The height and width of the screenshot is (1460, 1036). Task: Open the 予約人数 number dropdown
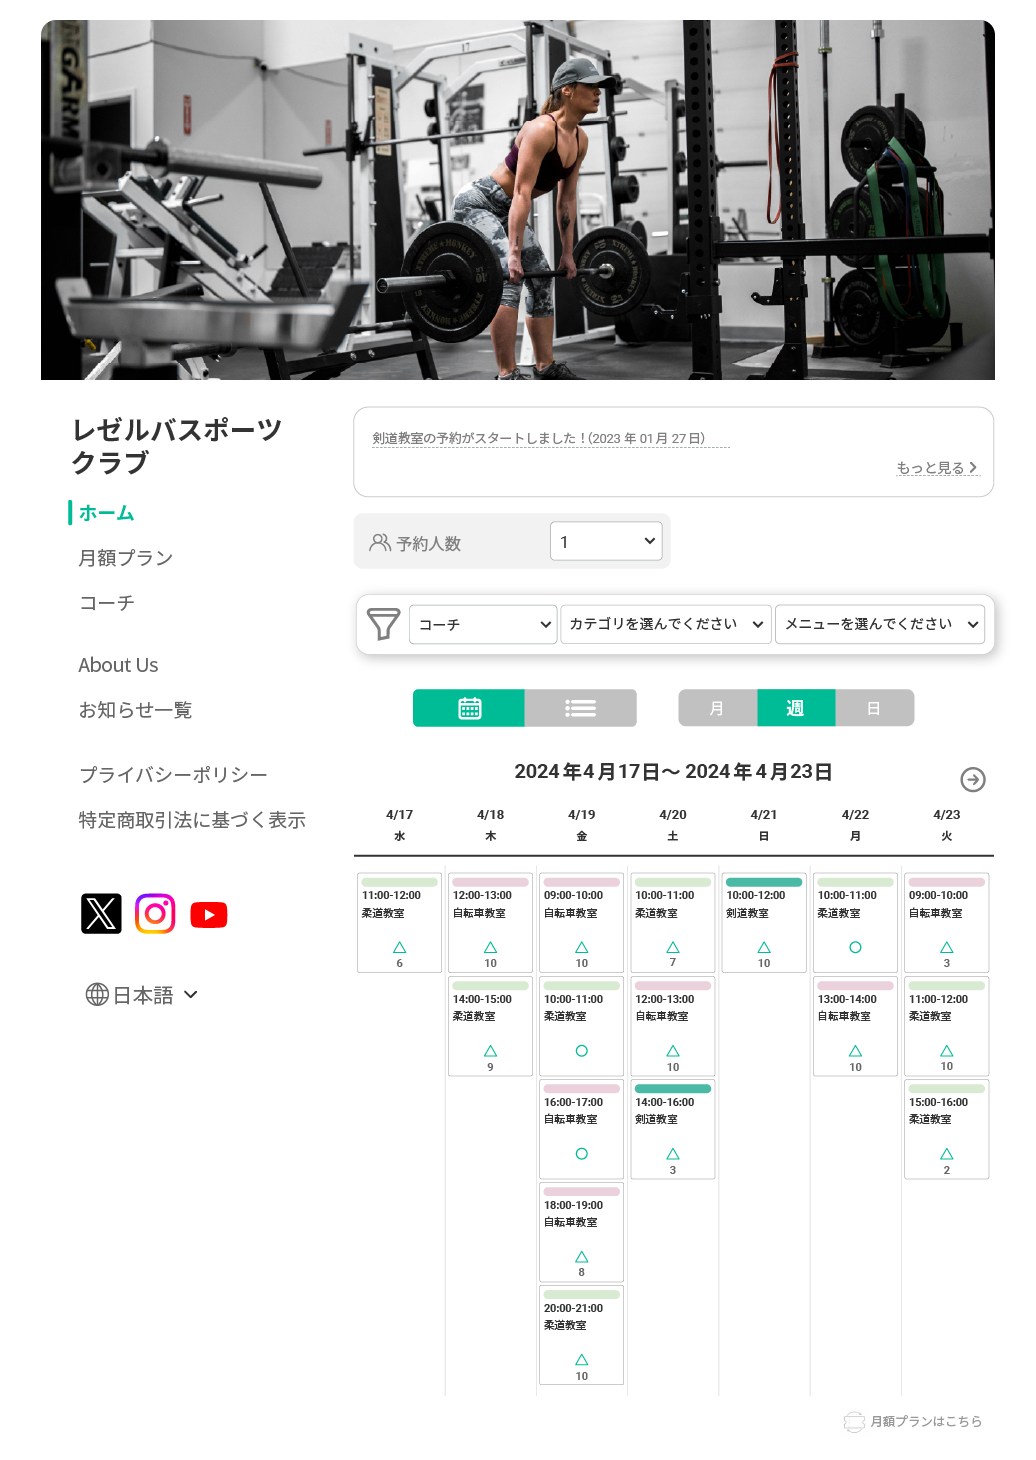coord(606,541)
